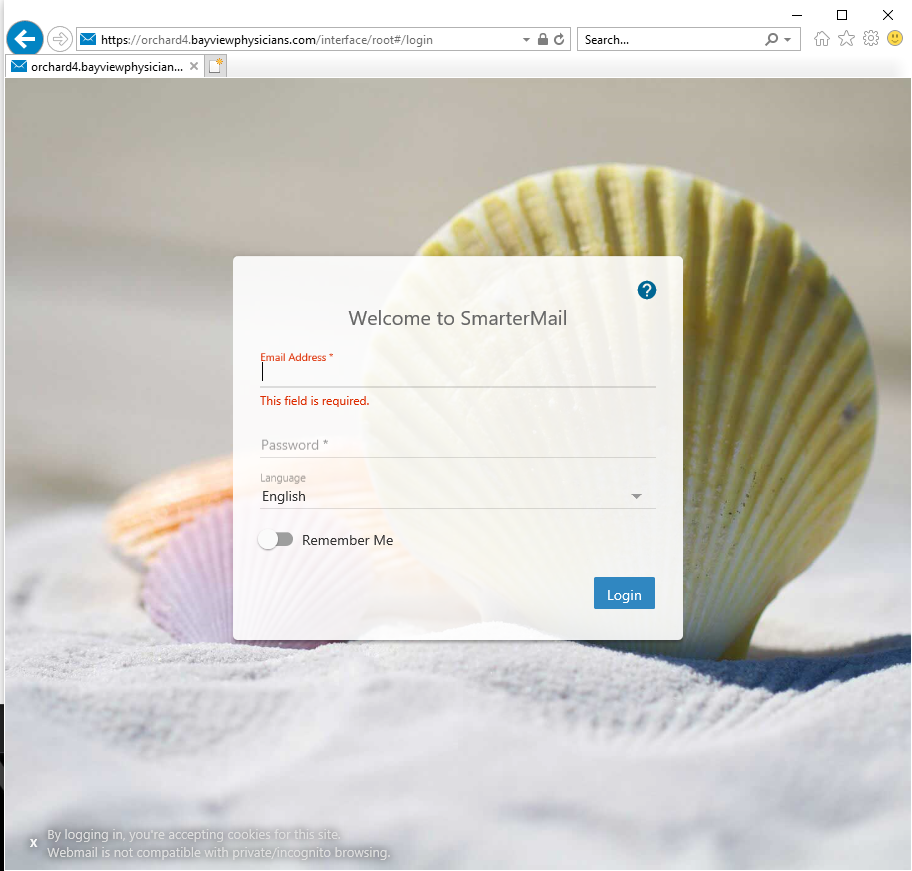Screen dimensions: 912x871
Task: Click the security lock icon in address bar
Action: 543,40
